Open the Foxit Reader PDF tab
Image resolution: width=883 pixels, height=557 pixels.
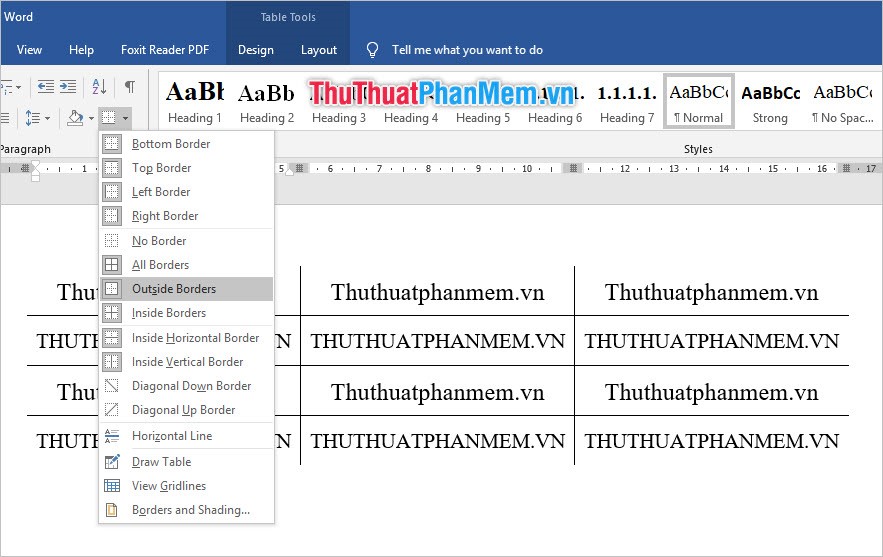[x=165, y=50]
